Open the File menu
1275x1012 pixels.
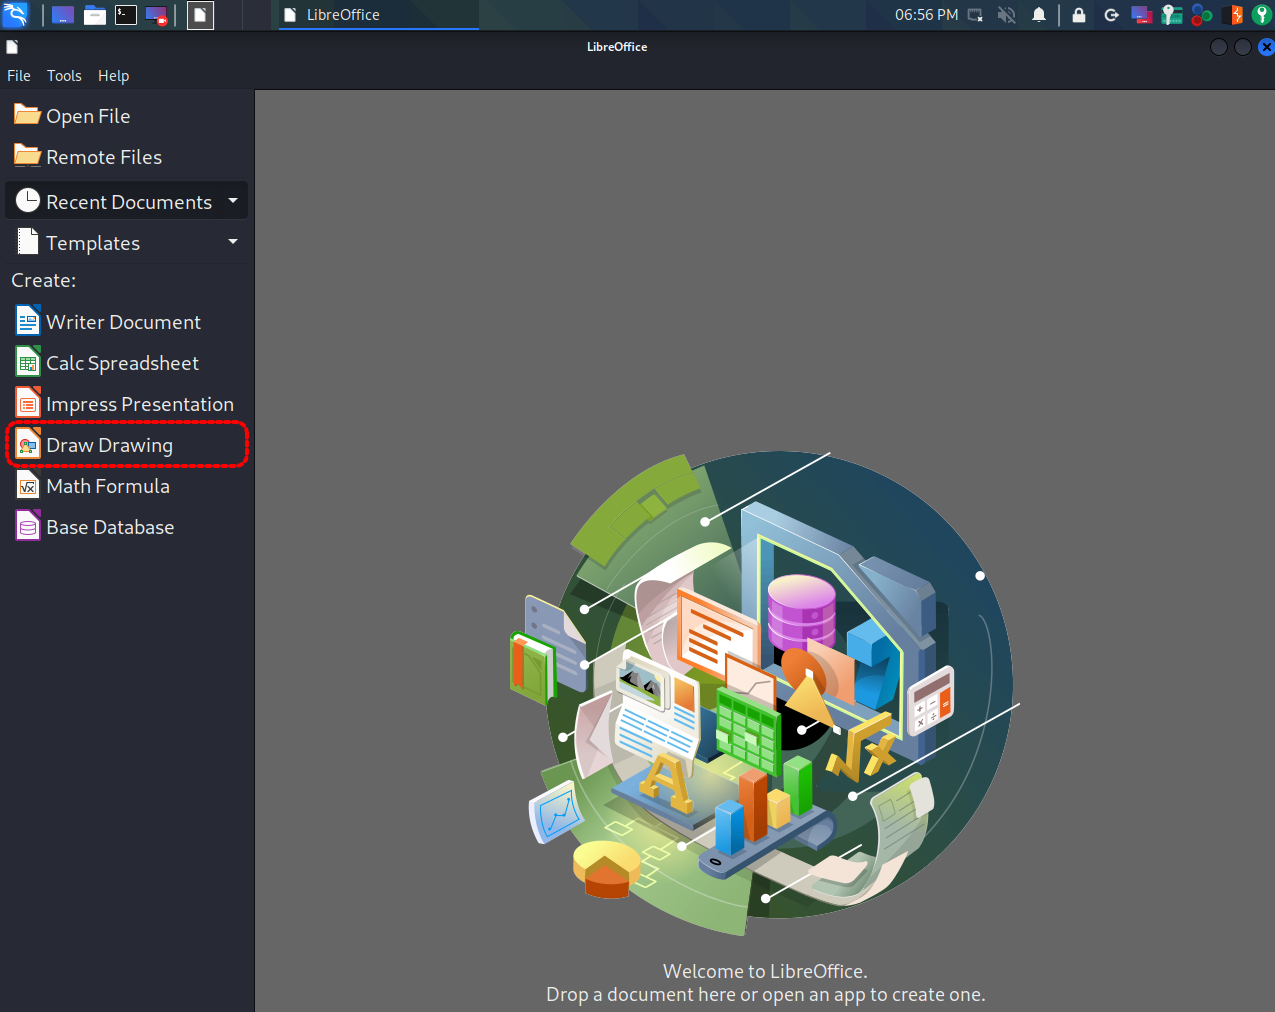[x=19, y=76]
